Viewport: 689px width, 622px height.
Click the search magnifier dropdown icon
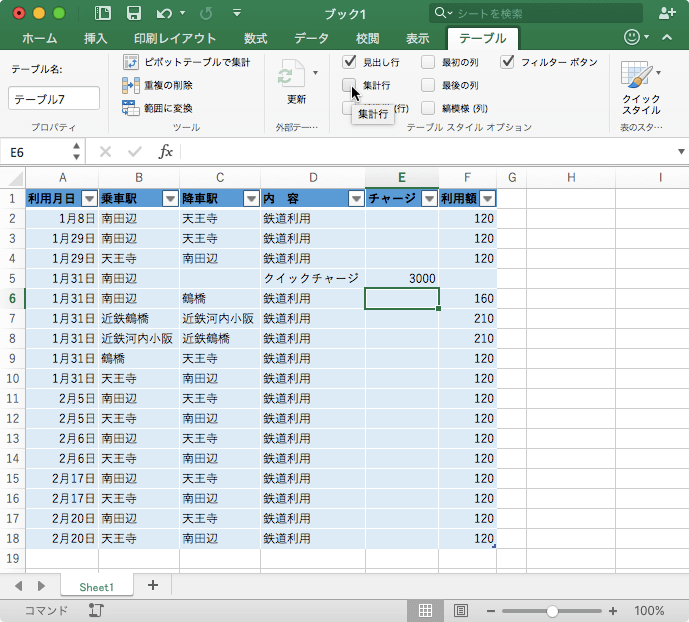click(x=443, y=13)
